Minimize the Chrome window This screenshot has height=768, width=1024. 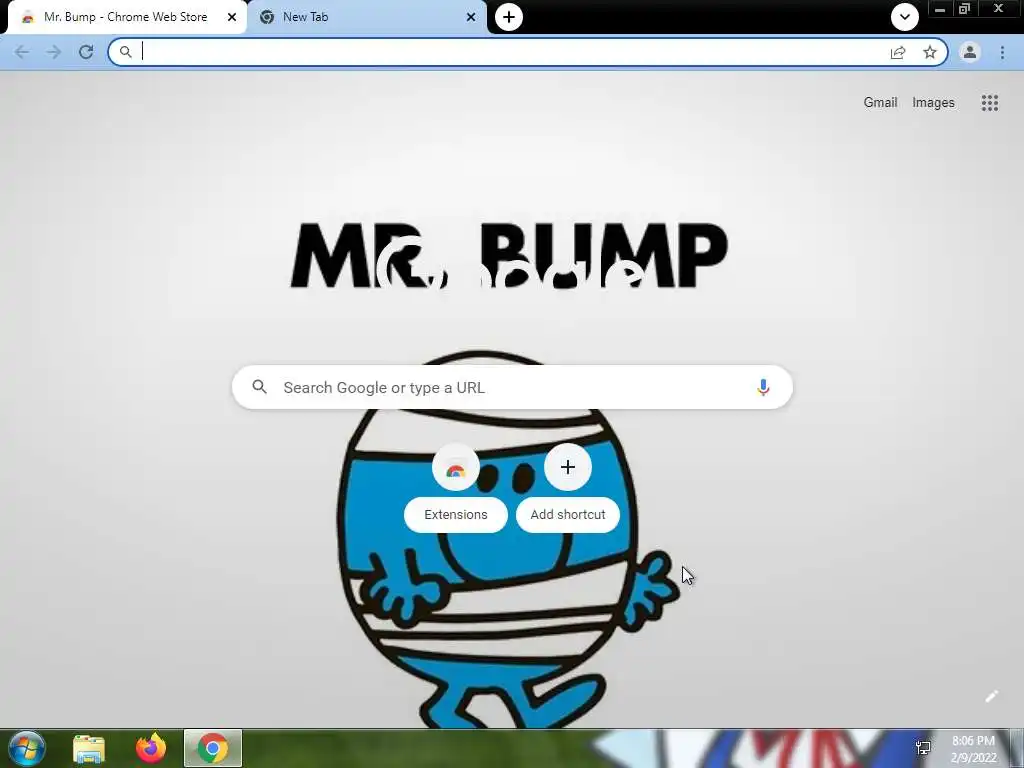[940, 9]
